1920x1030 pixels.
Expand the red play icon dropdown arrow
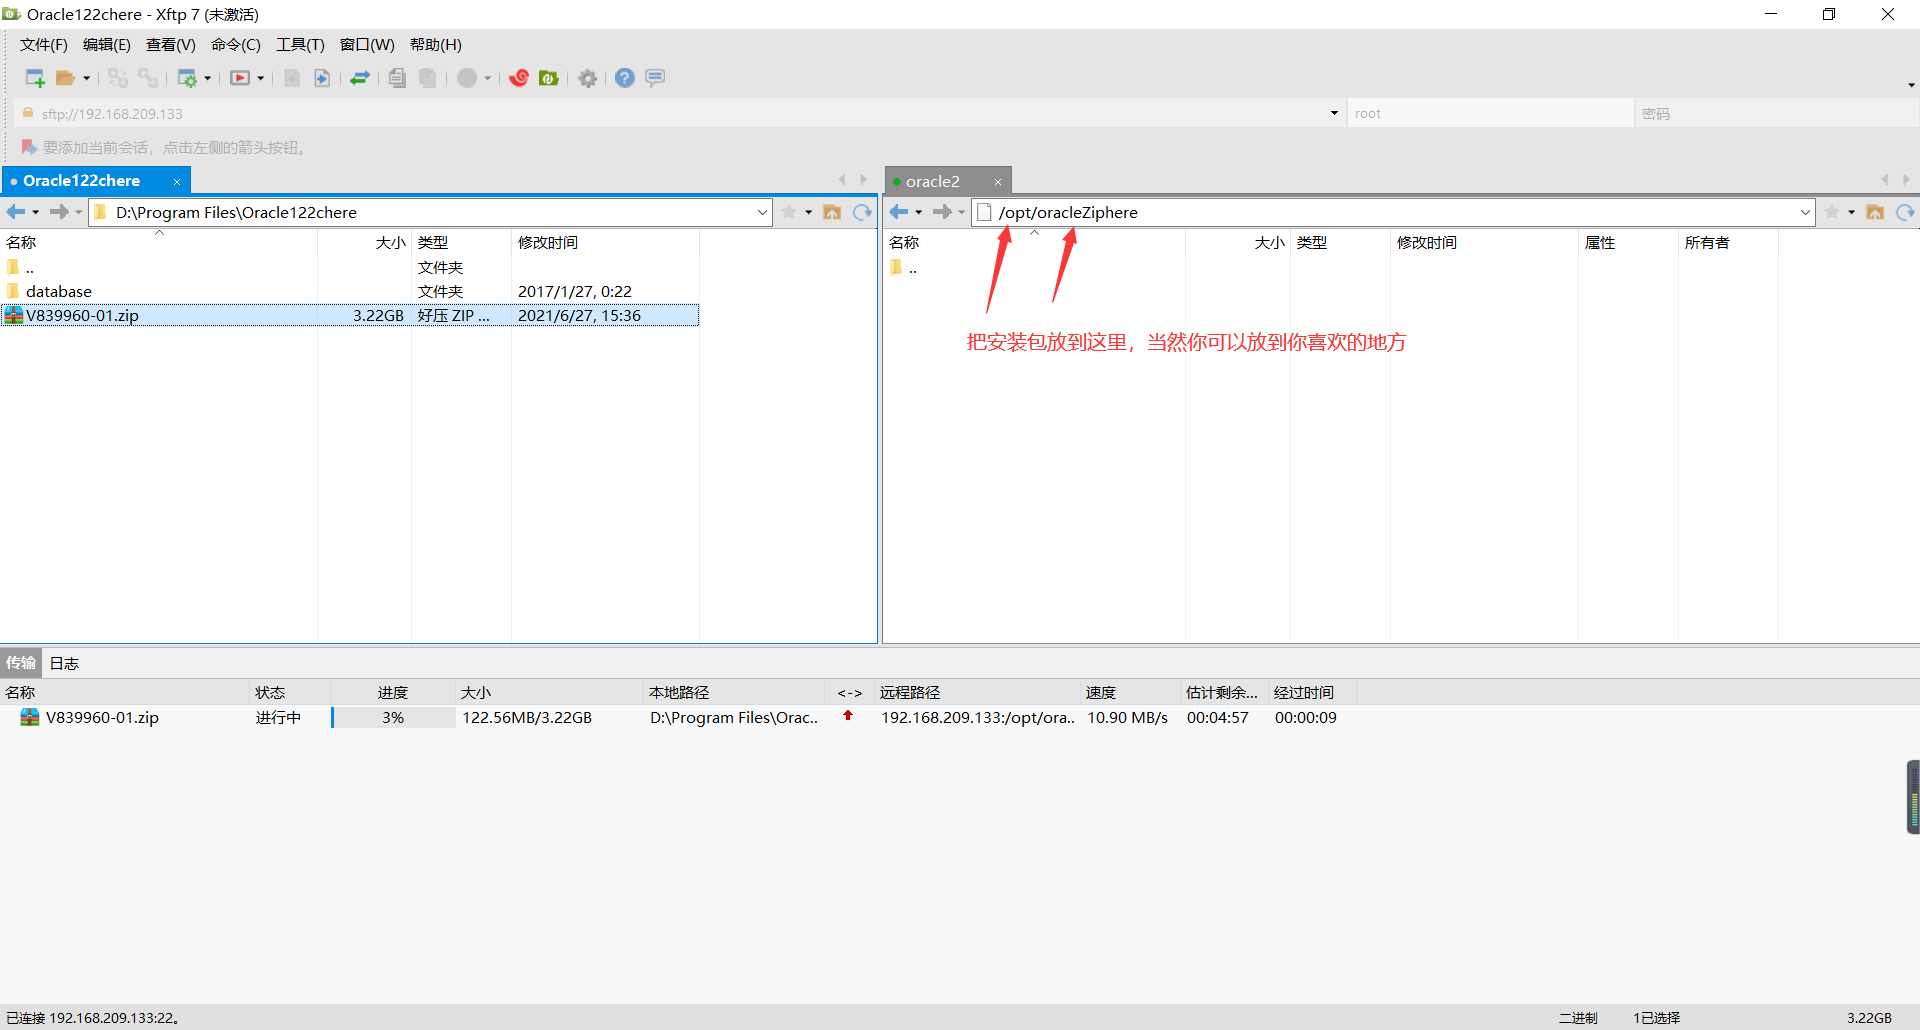click(x=261, y=78)
